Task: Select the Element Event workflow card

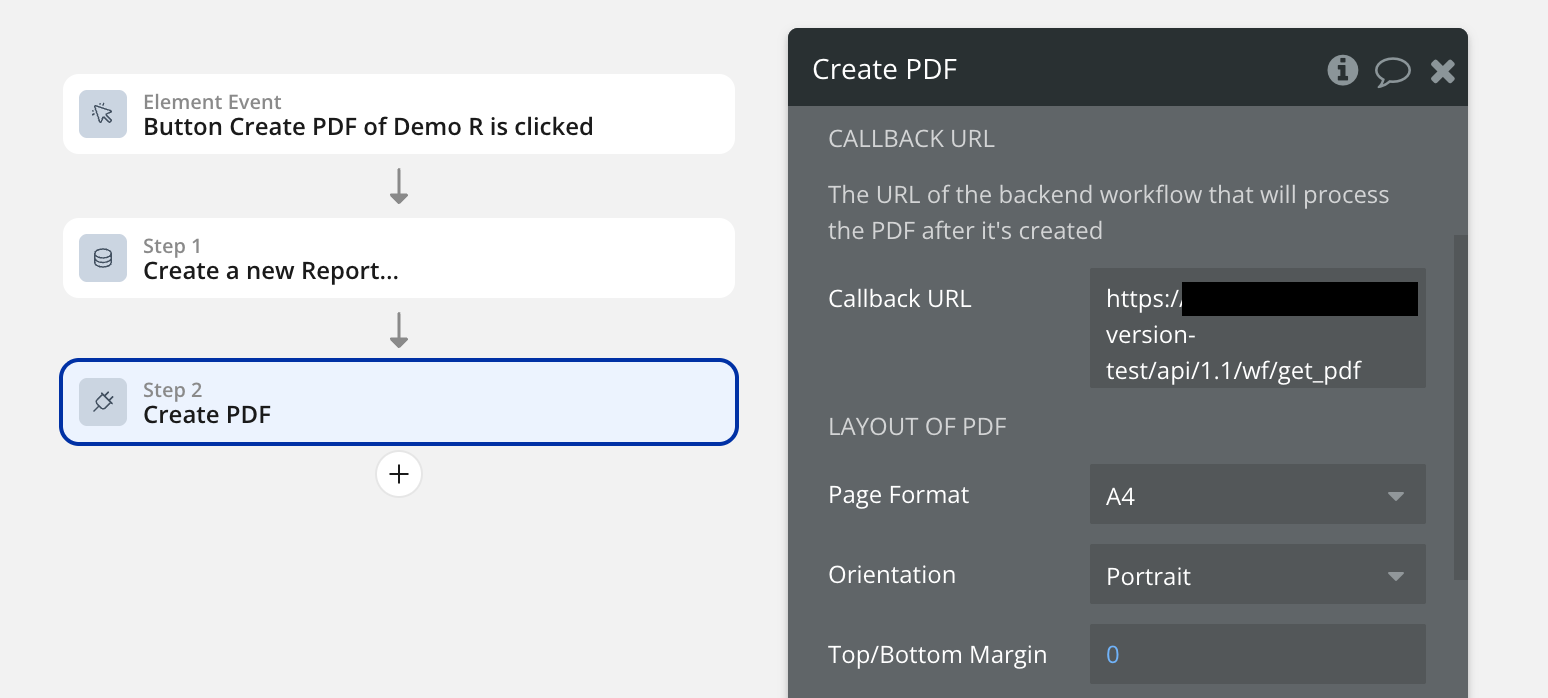Action: click(399, 114)
